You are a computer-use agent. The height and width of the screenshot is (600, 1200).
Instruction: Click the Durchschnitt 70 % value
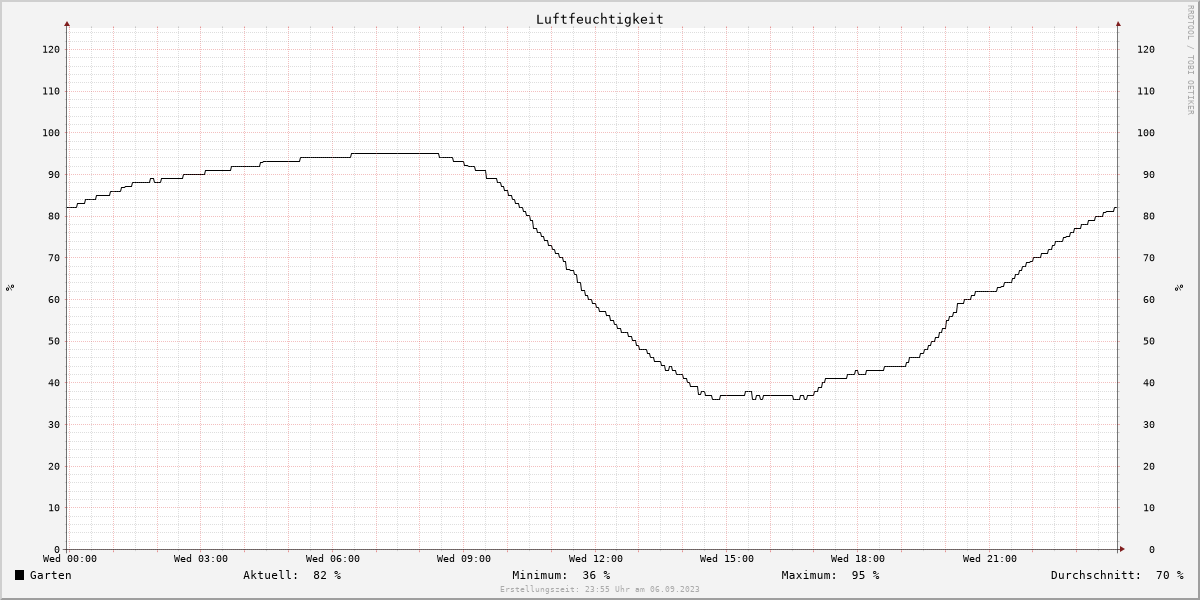(x=1117, y=575)
